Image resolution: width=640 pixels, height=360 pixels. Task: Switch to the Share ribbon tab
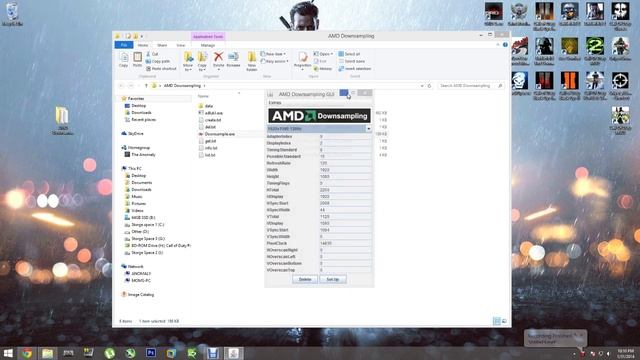162,45
